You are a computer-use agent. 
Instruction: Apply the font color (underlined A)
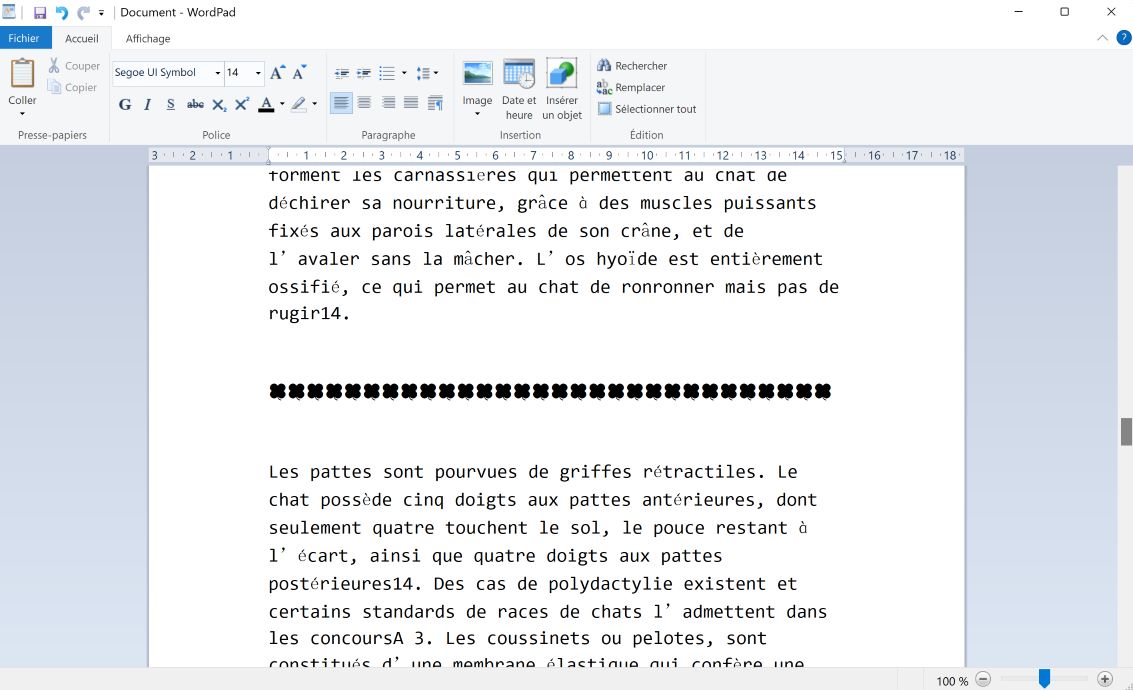tap(266, 104)
